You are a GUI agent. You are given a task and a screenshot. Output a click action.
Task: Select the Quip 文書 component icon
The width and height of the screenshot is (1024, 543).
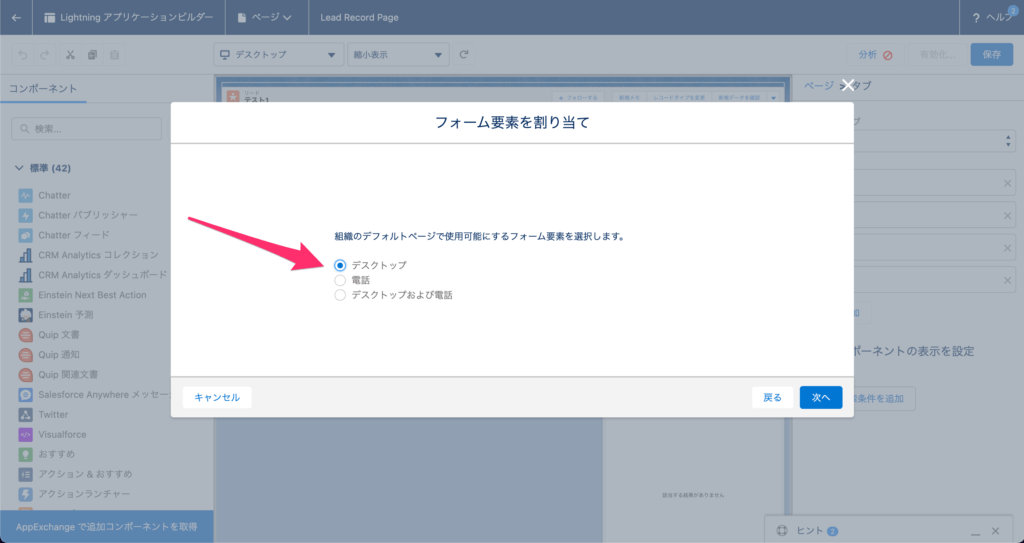click(25, 335)
